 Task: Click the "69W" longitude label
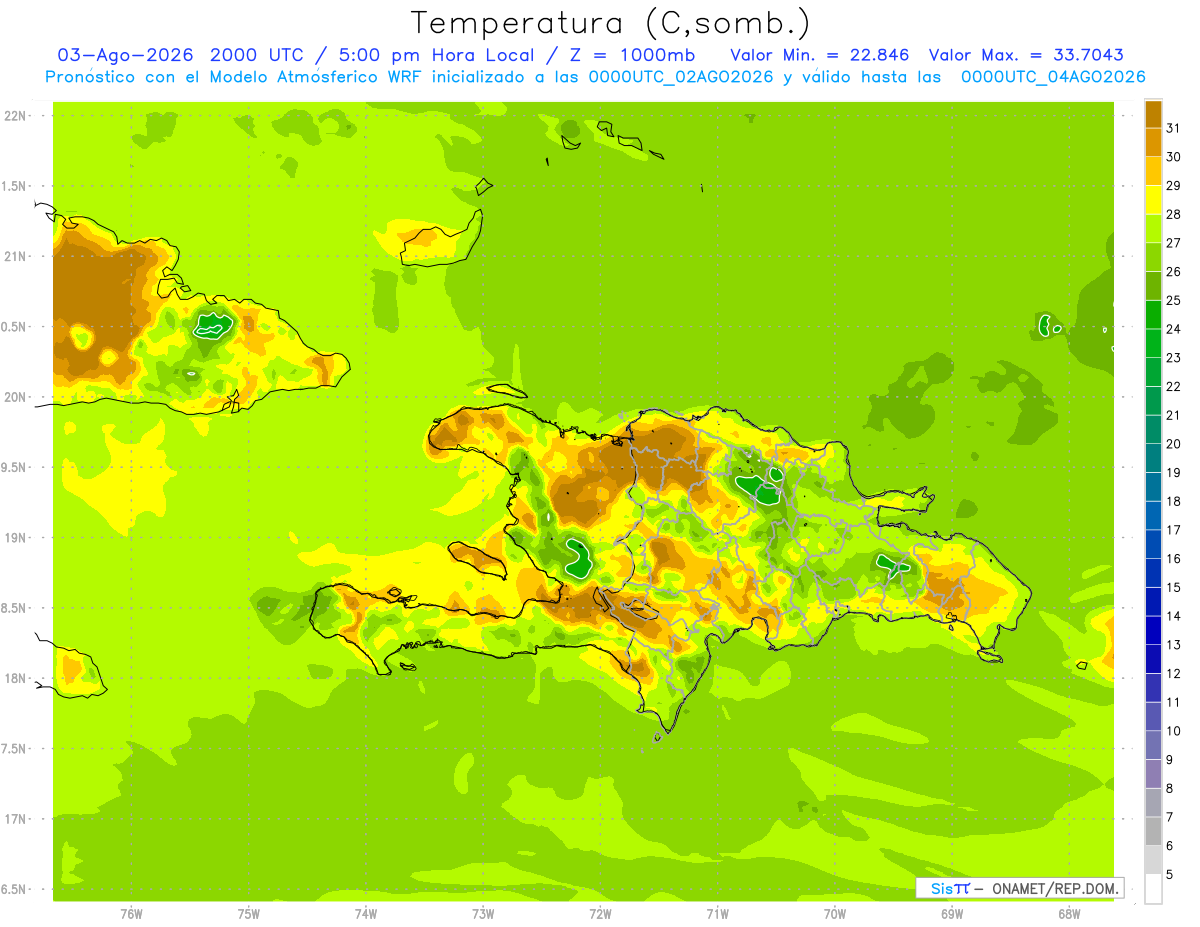[x=951, y=913]
